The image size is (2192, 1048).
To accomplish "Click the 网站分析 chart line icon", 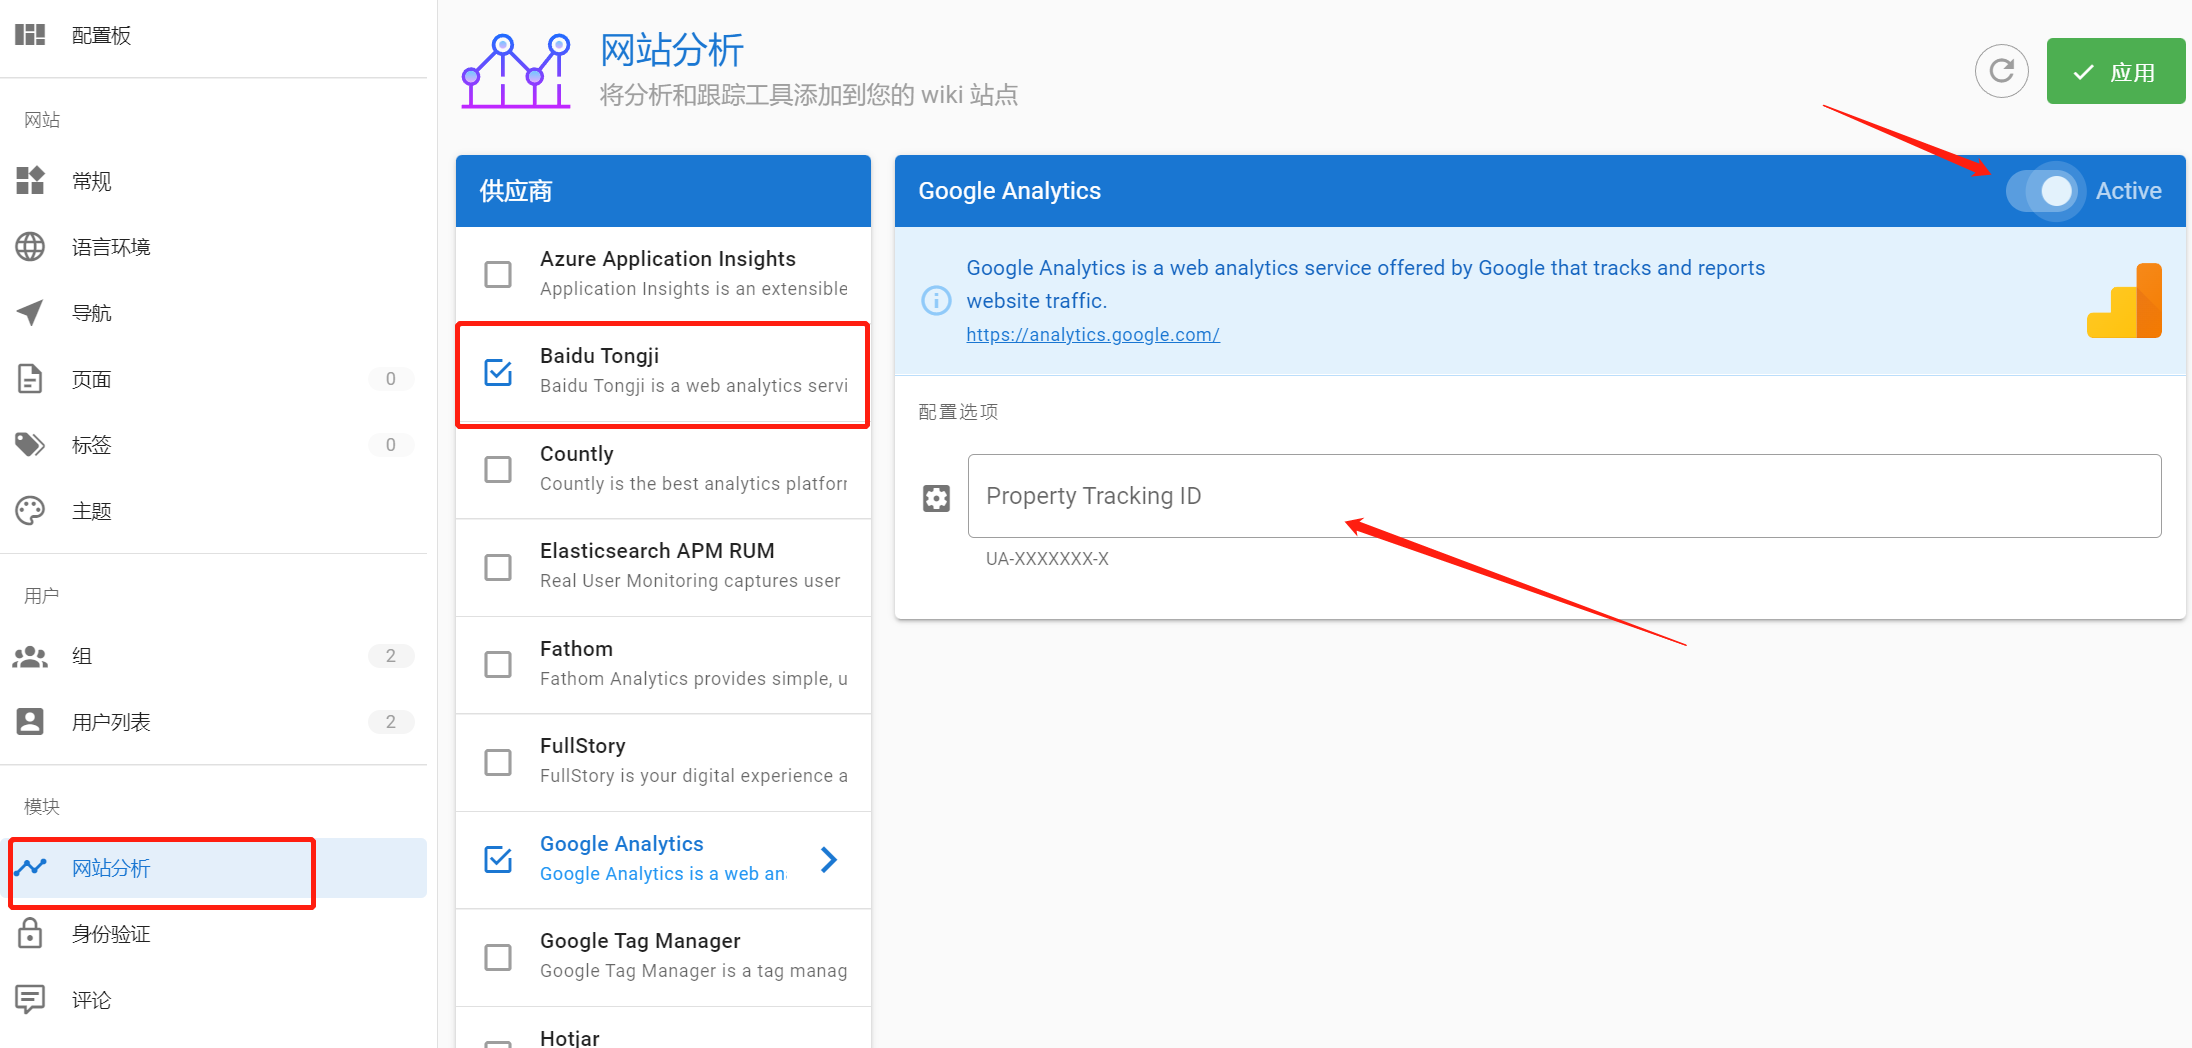I will [x=30, y=867].
